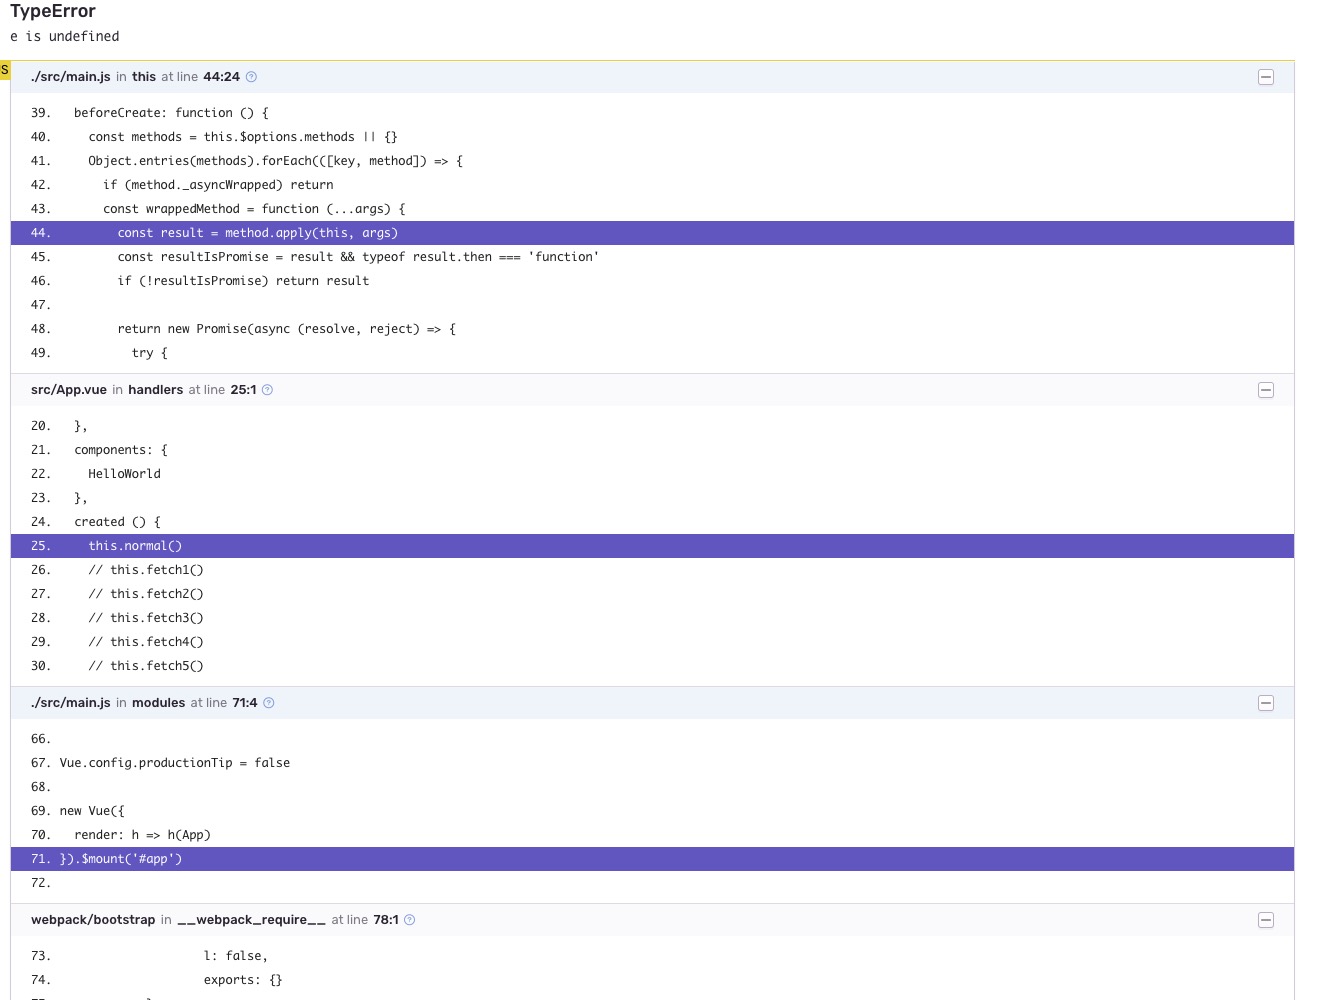Viewport: 1318px width, 1000px height.
Task: Click line 21 components code
Action: click(x=121, y=450)
